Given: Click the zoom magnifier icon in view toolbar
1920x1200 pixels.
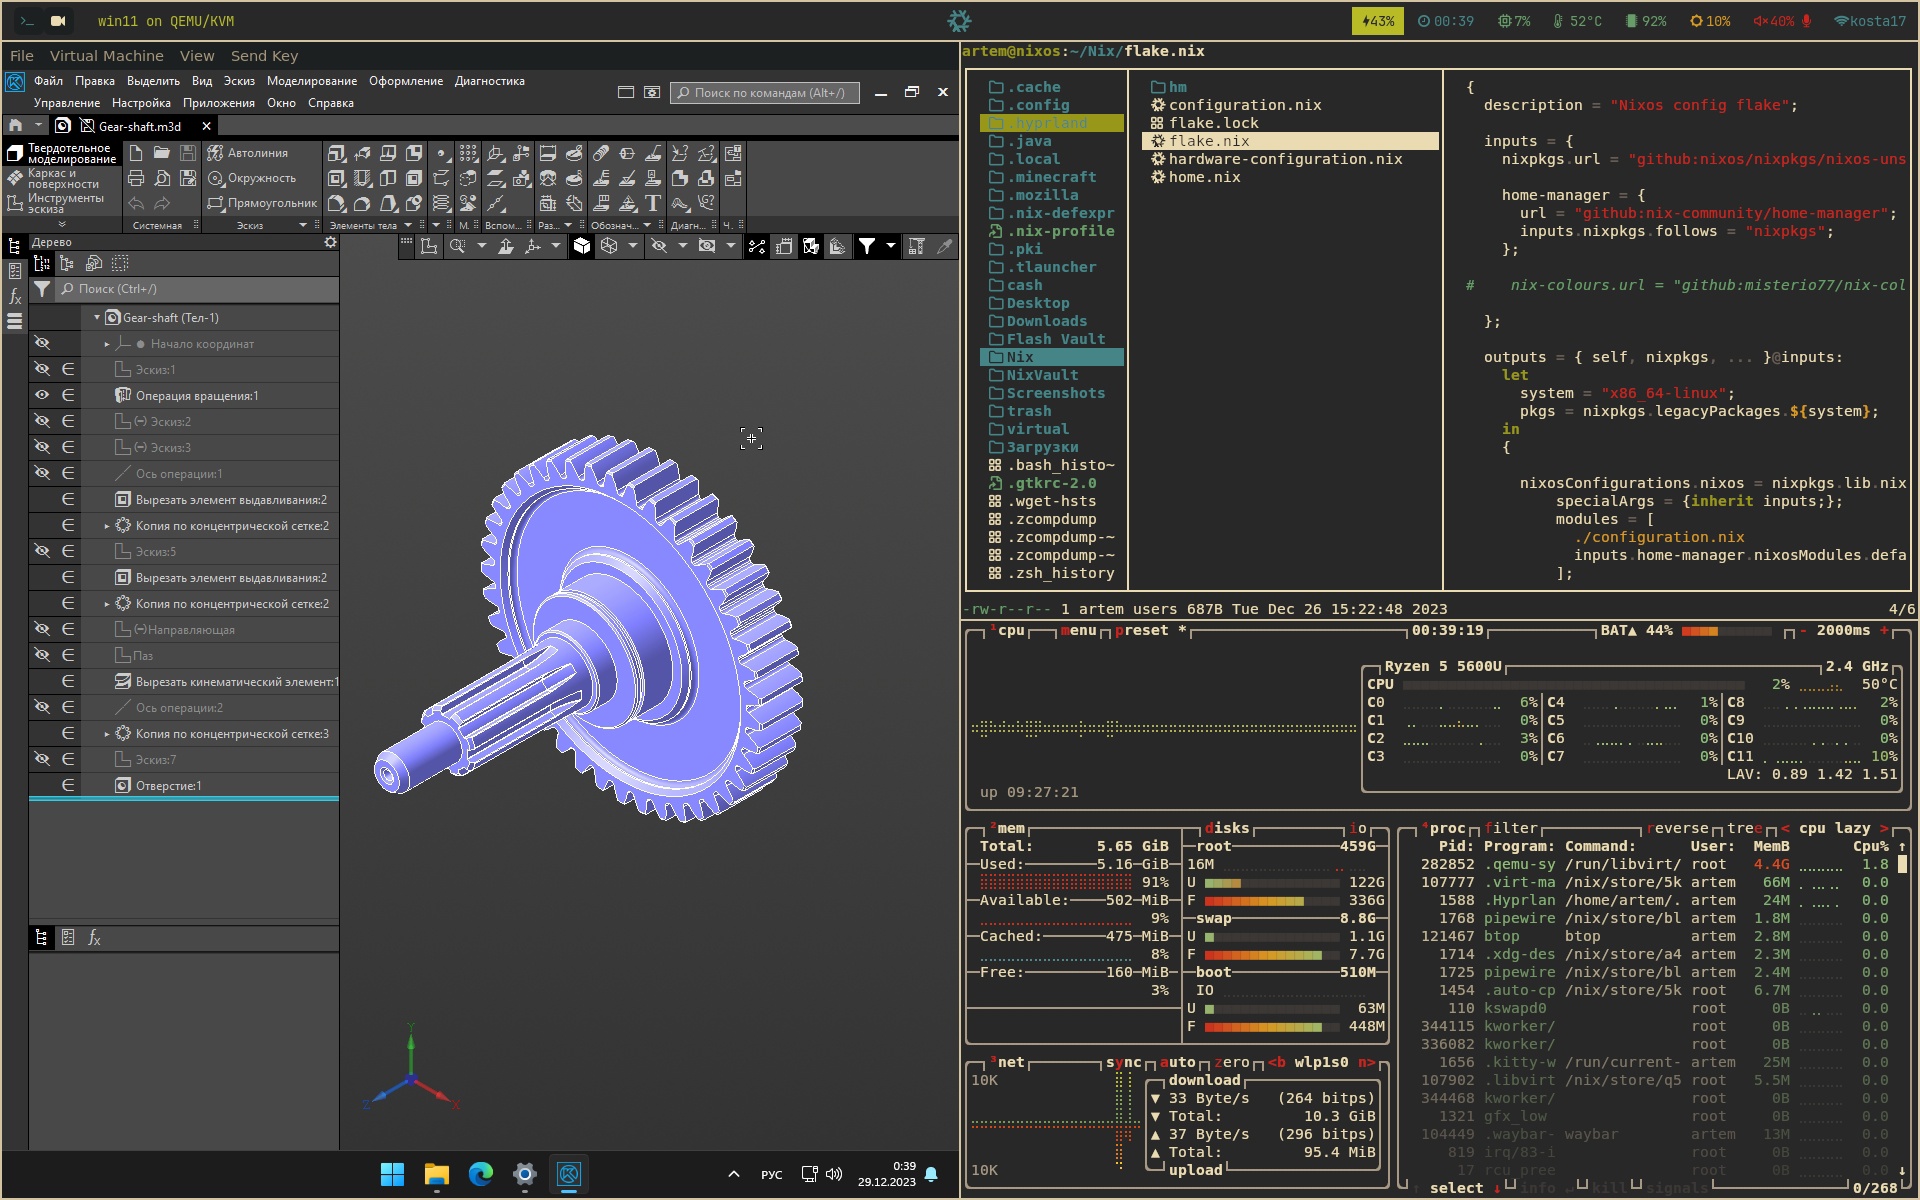Looking at the screenshot, I should [458, 246].
